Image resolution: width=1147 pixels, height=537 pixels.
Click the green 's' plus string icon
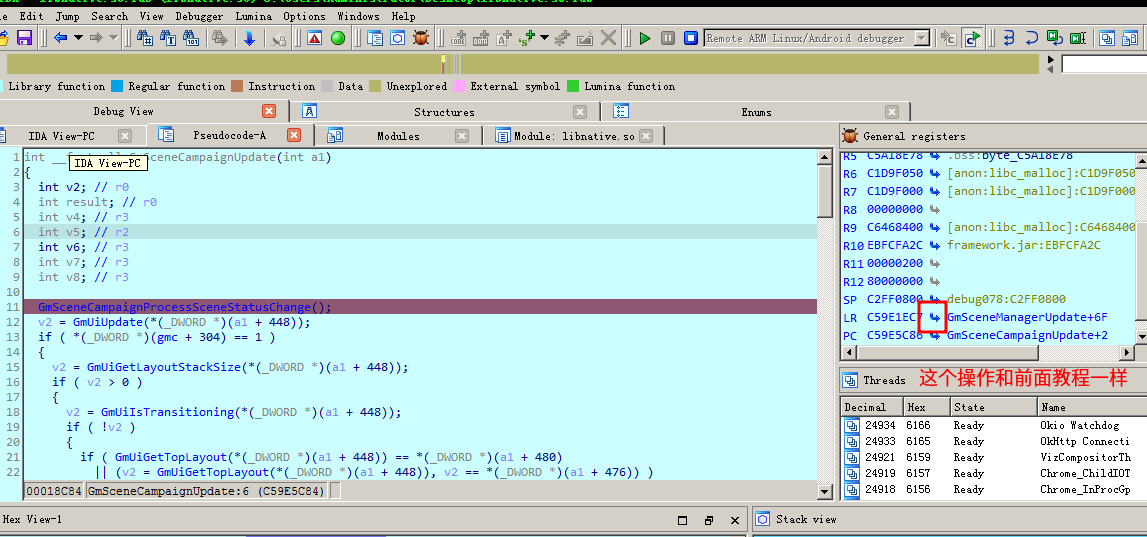[x=526, y=38]
